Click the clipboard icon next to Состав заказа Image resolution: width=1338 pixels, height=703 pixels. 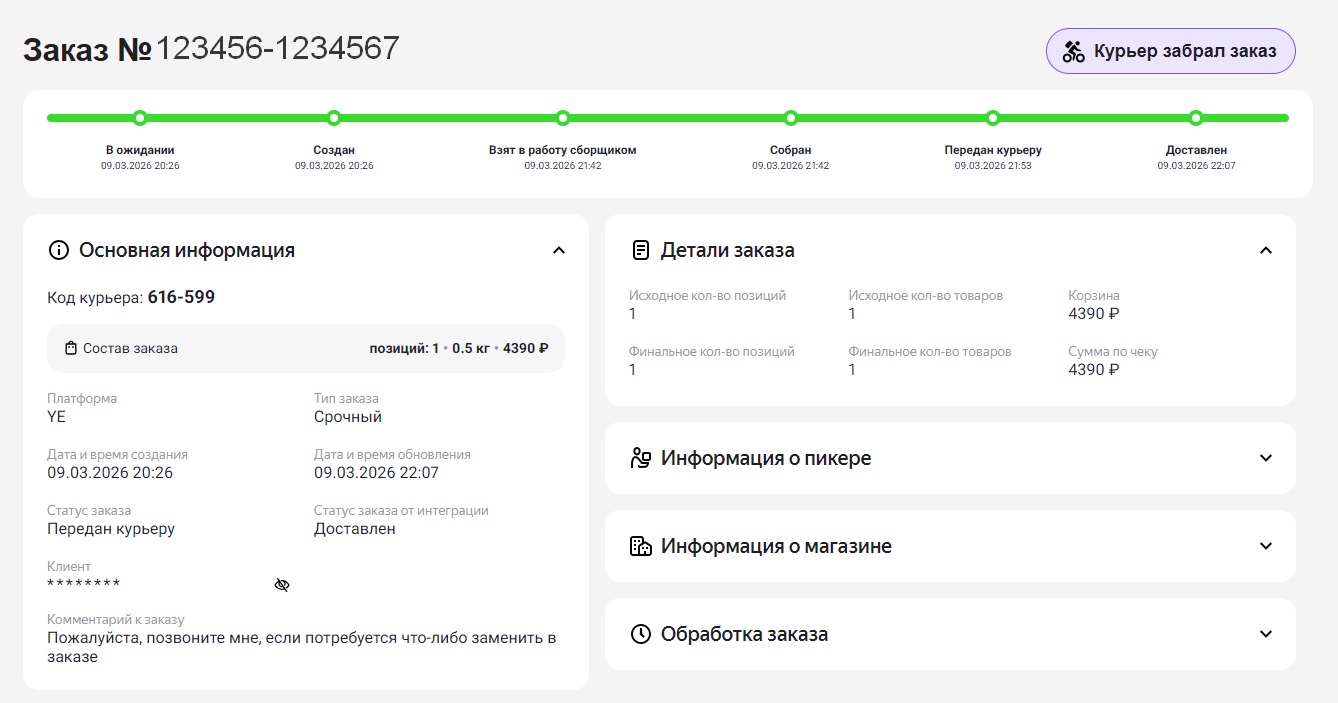point(71,348)
